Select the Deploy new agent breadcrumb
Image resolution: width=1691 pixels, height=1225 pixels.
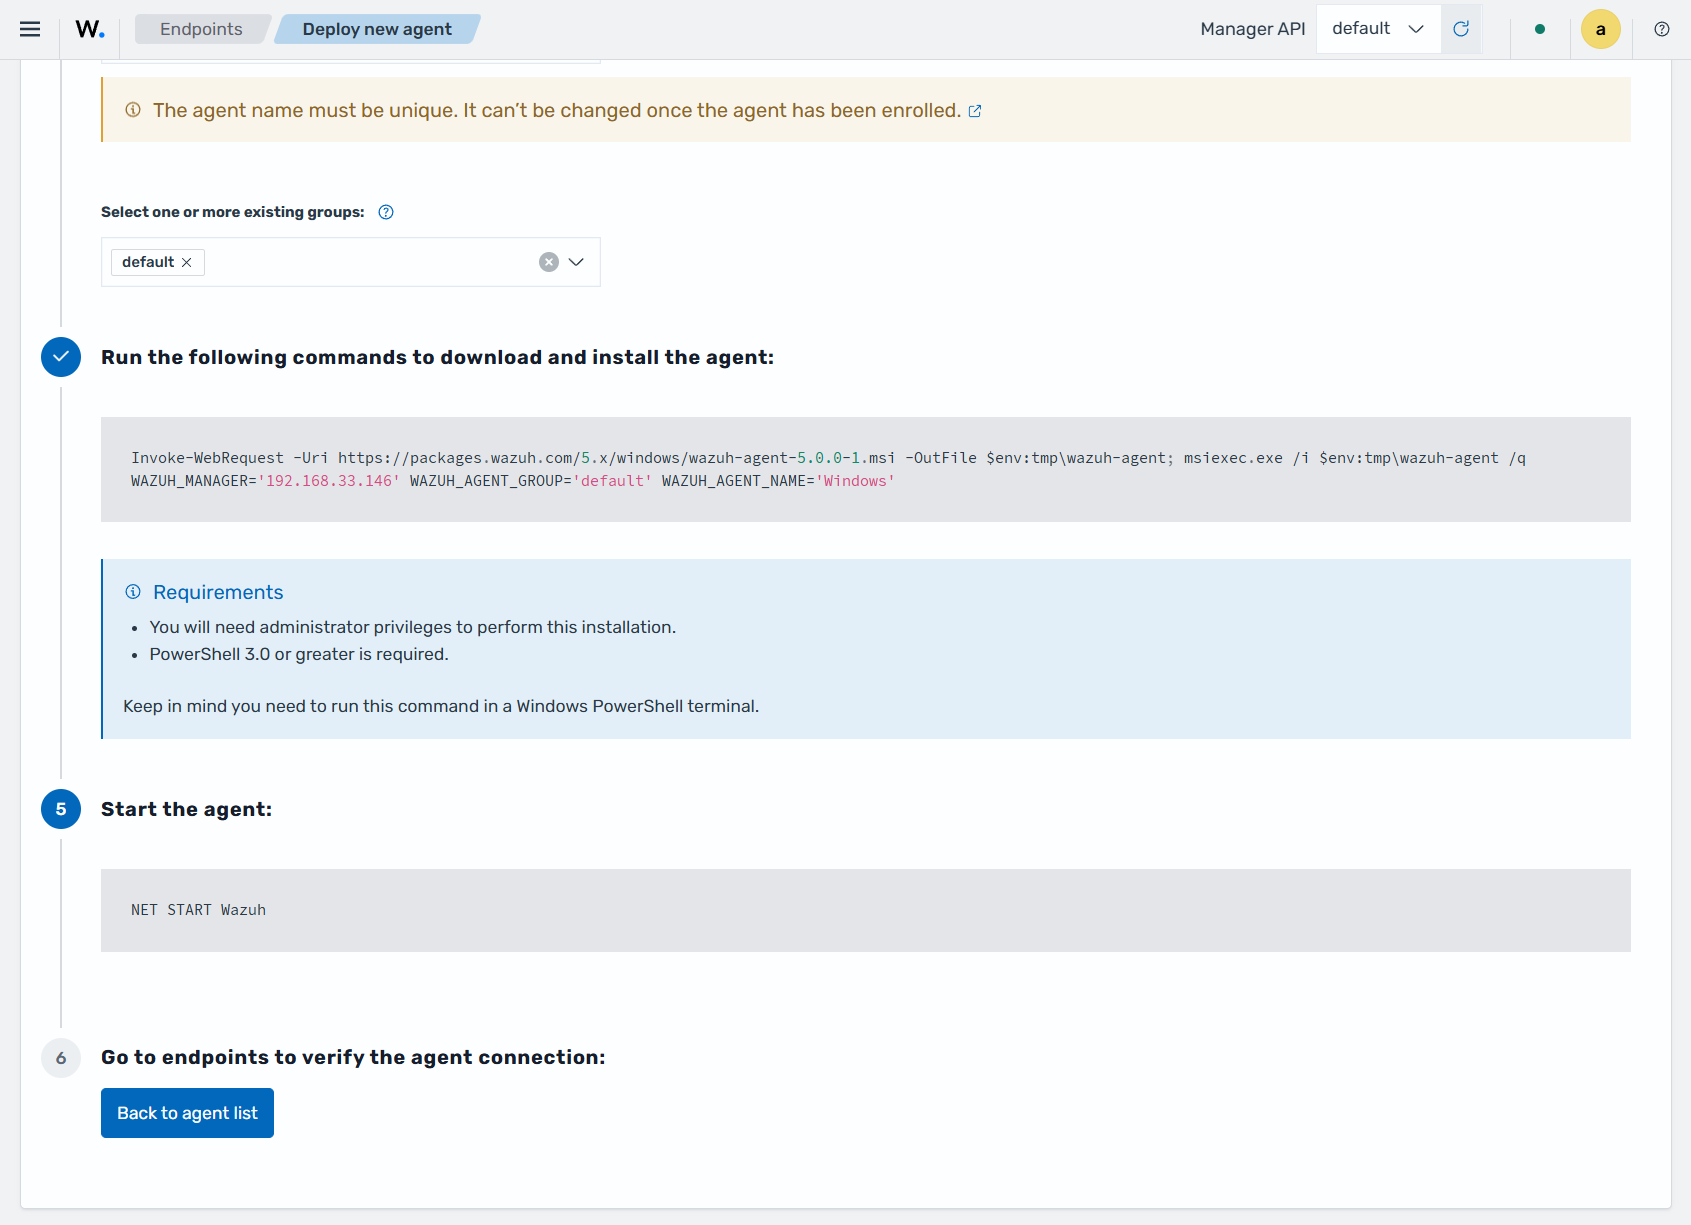point(377,29)
